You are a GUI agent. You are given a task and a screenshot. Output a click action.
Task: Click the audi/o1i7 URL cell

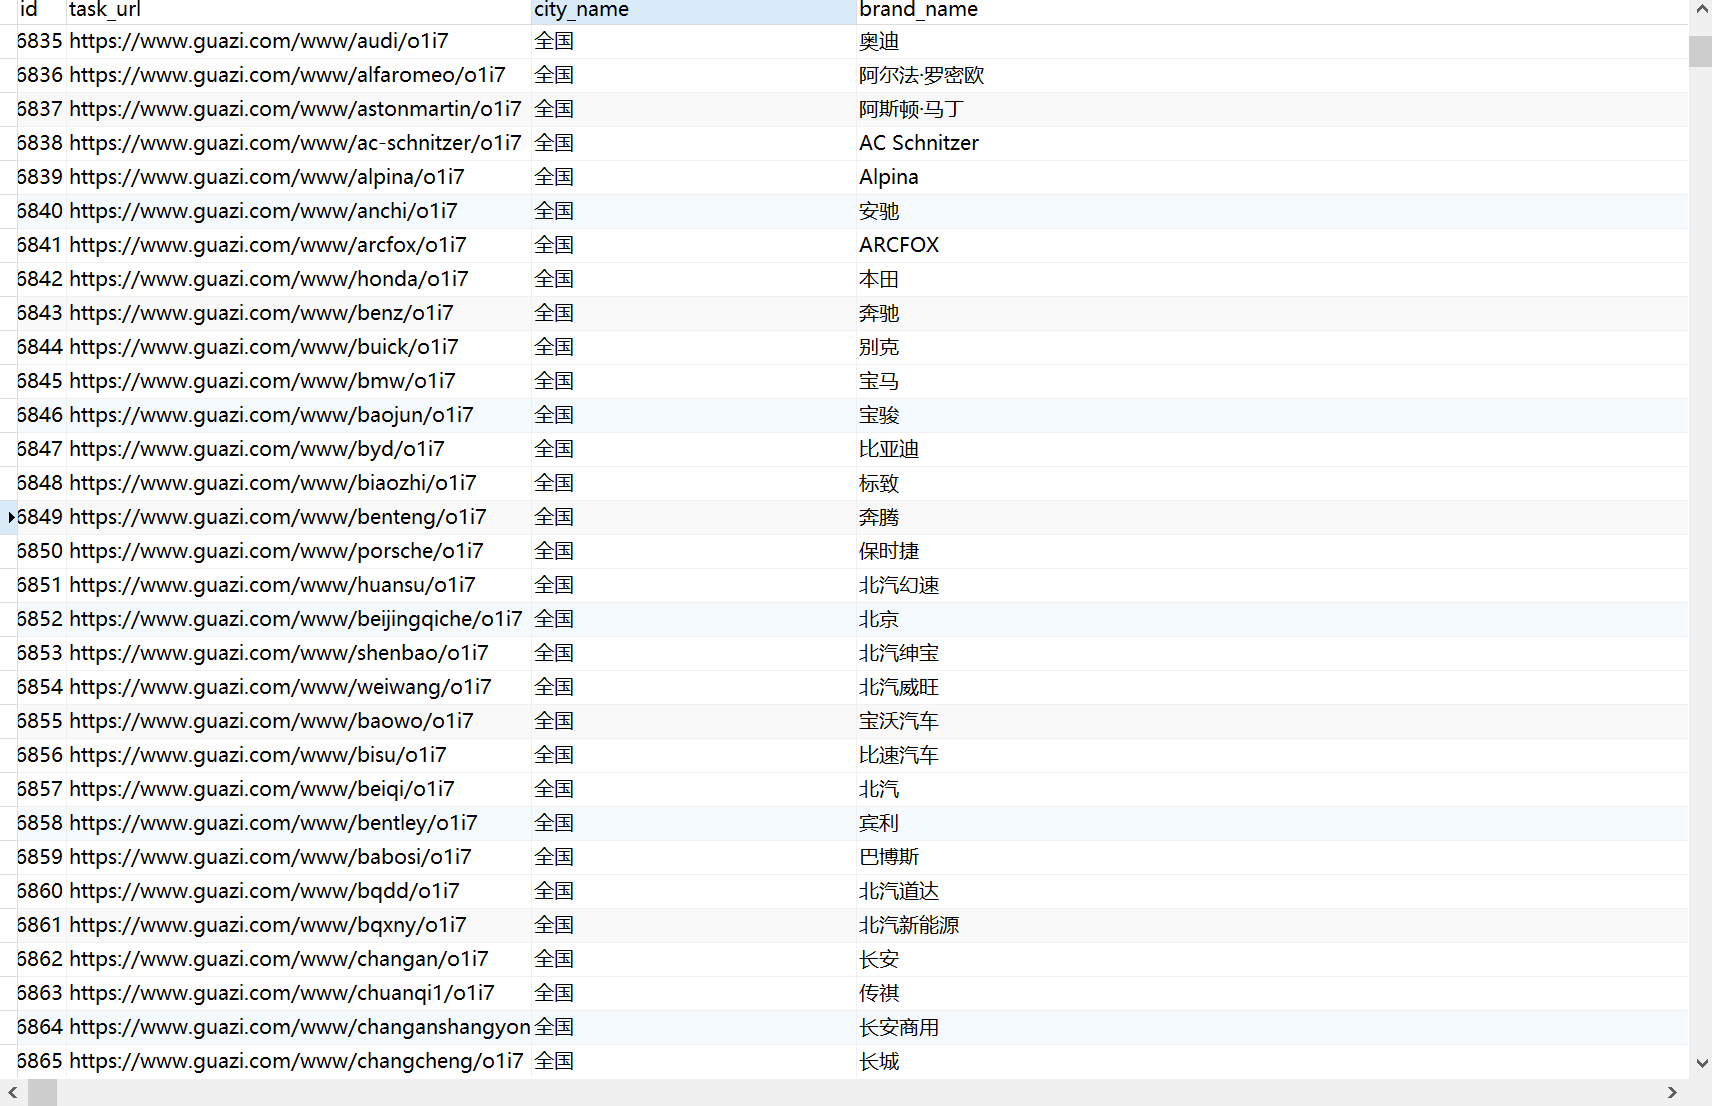pyautogui.click(x=298, y=41)
